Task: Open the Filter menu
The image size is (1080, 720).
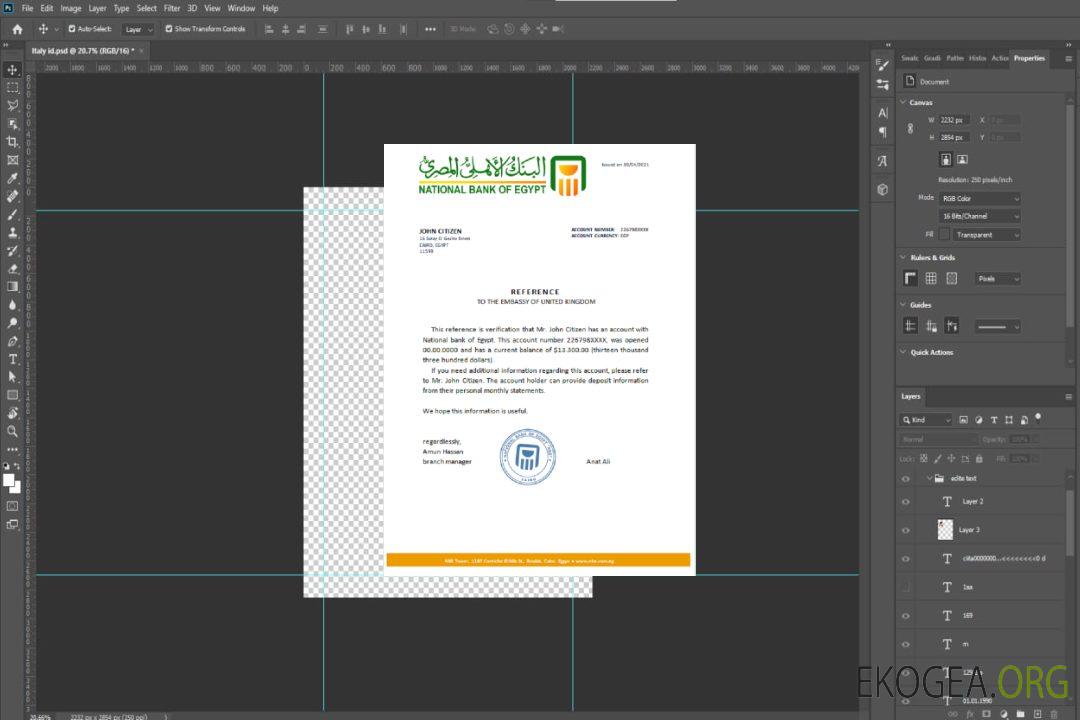Action: pyautogui.click(x=172, y=8)
